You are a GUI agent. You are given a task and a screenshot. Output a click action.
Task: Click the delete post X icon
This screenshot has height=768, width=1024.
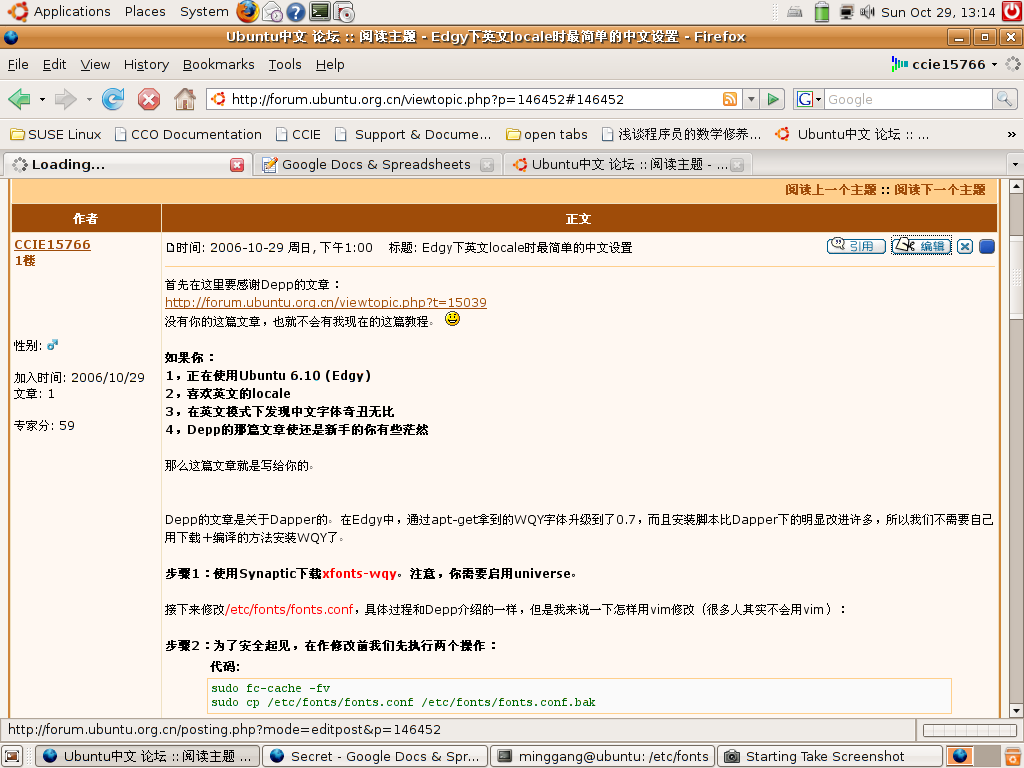click(965, 246)
